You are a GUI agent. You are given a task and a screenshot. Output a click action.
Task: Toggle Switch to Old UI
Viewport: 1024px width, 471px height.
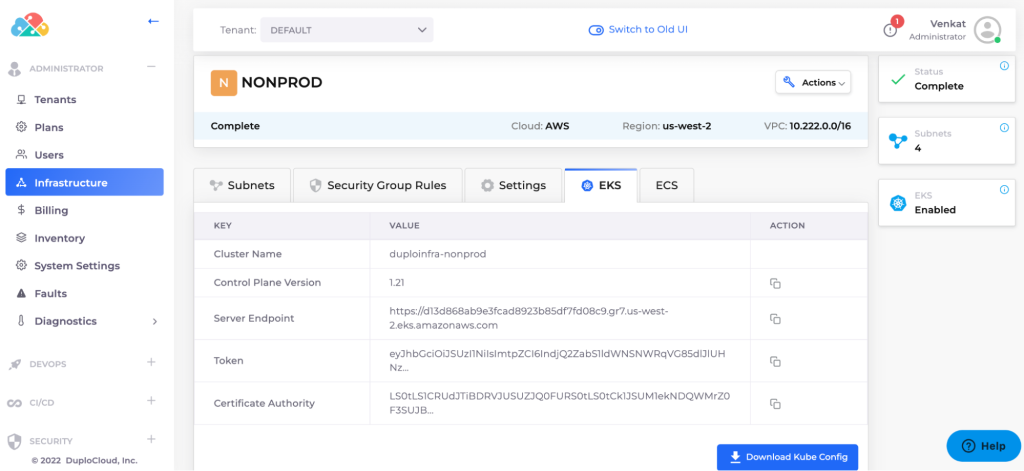pyautogui.click(x=638, y=30)
